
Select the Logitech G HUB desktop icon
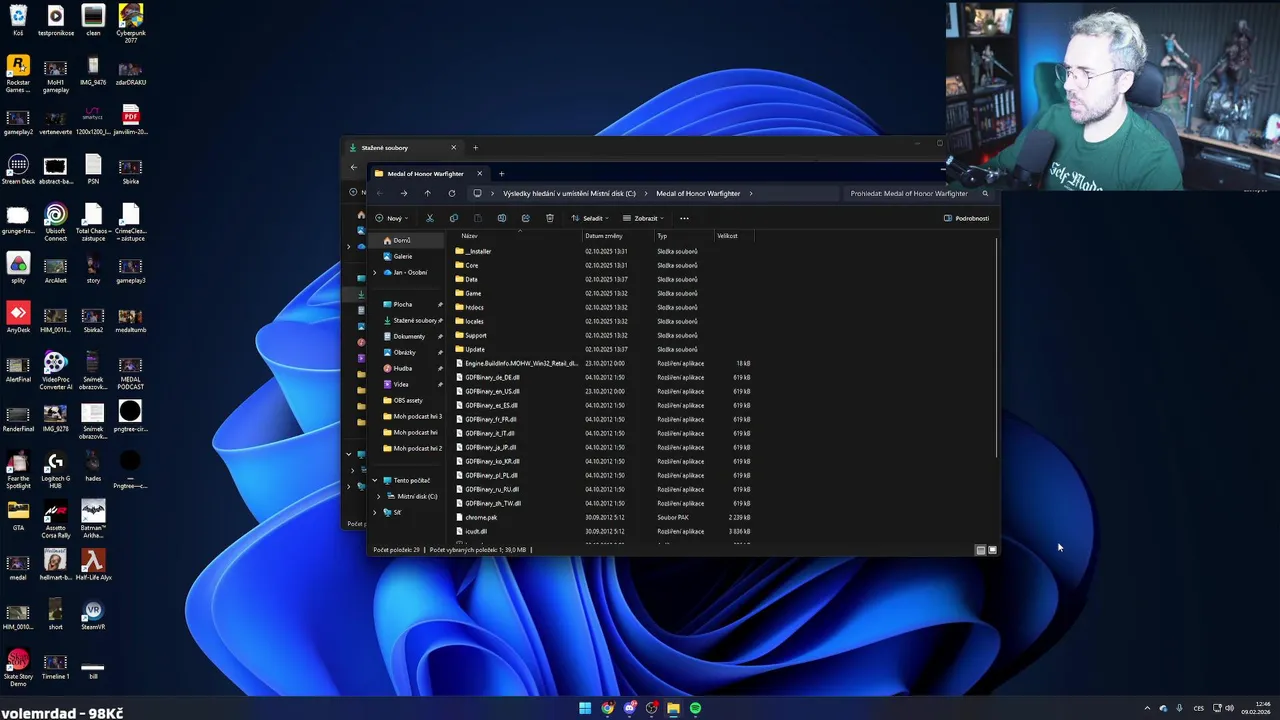(56, 470)
